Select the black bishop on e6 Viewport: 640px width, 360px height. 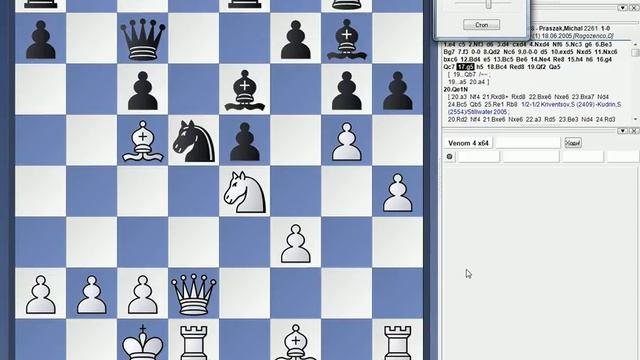[x=244, y=90]
